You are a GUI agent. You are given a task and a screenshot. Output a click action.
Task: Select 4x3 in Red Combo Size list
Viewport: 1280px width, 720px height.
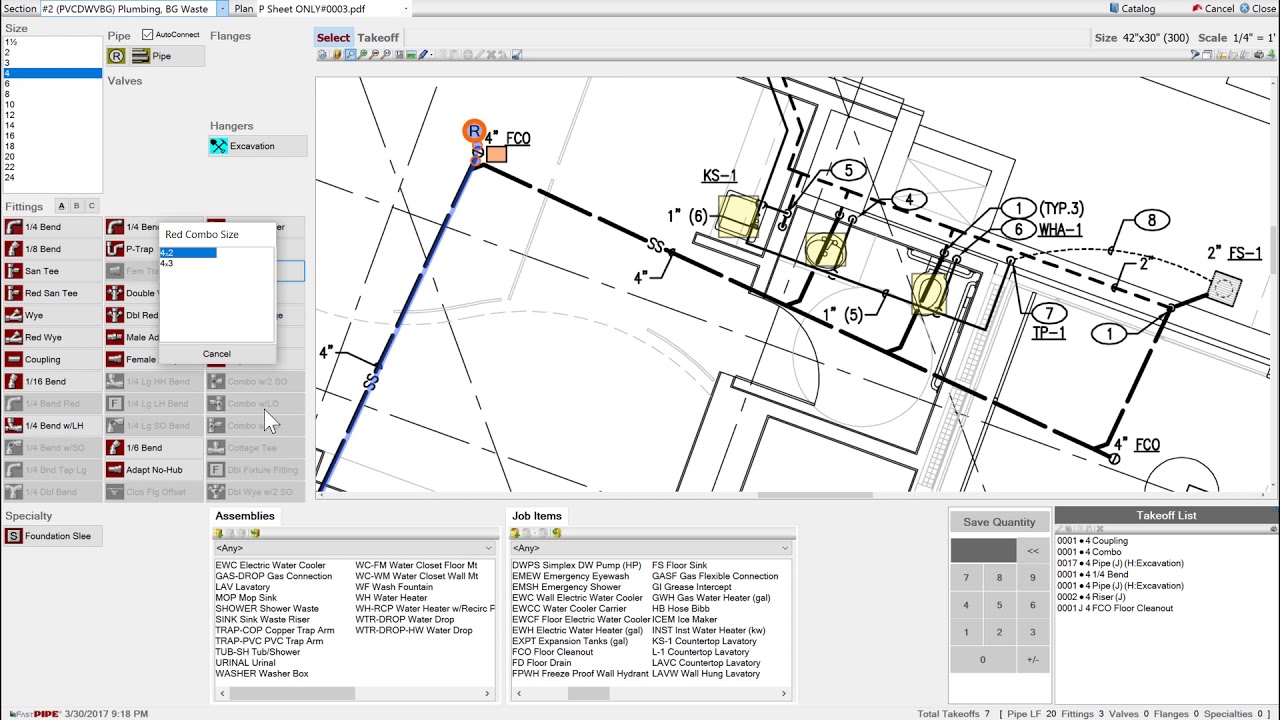(x=167, y=263)
